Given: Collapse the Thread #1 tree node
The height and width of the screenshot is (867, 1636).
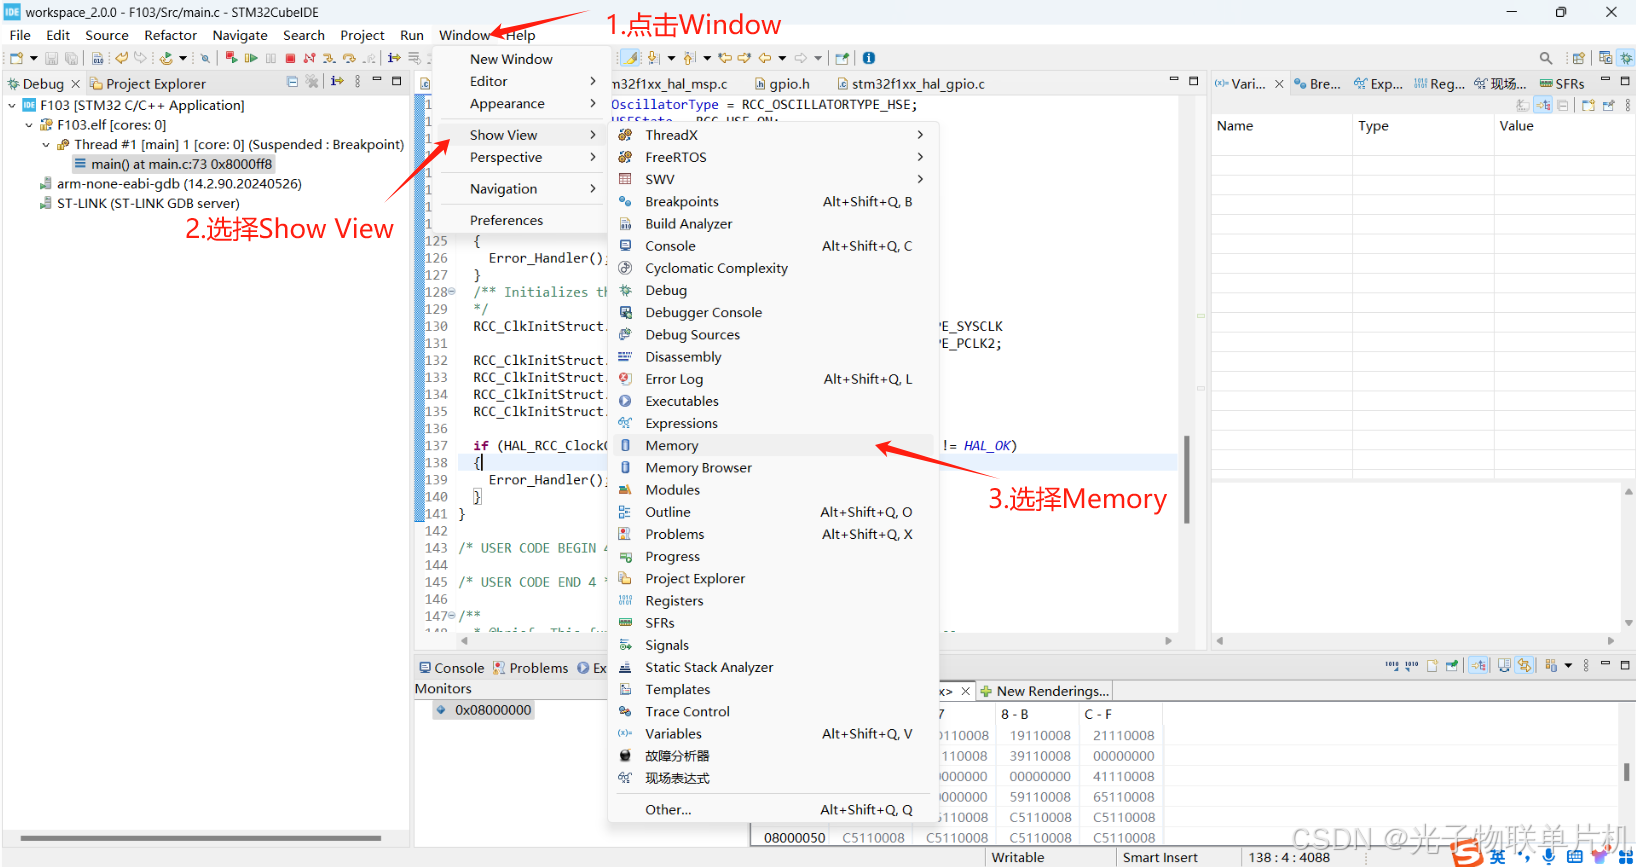Looking at the screenshot, I should tap(46, 145).
